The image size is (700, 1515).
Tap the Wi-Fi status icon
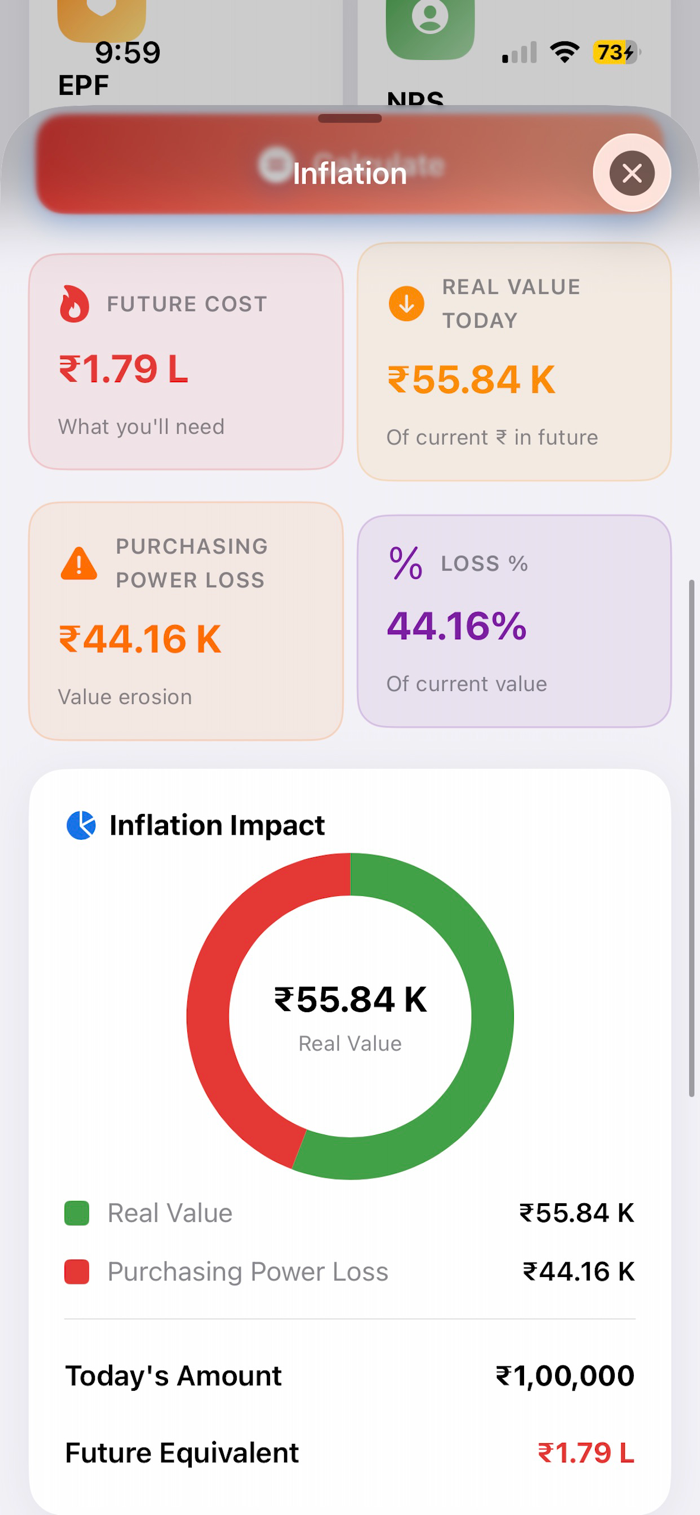566,52
